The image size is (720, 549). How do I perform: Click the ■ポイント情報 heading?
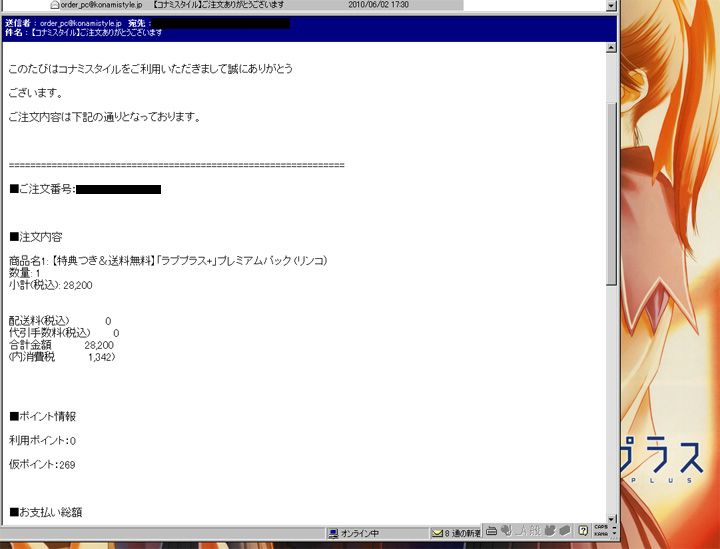[x=43, y=416]
